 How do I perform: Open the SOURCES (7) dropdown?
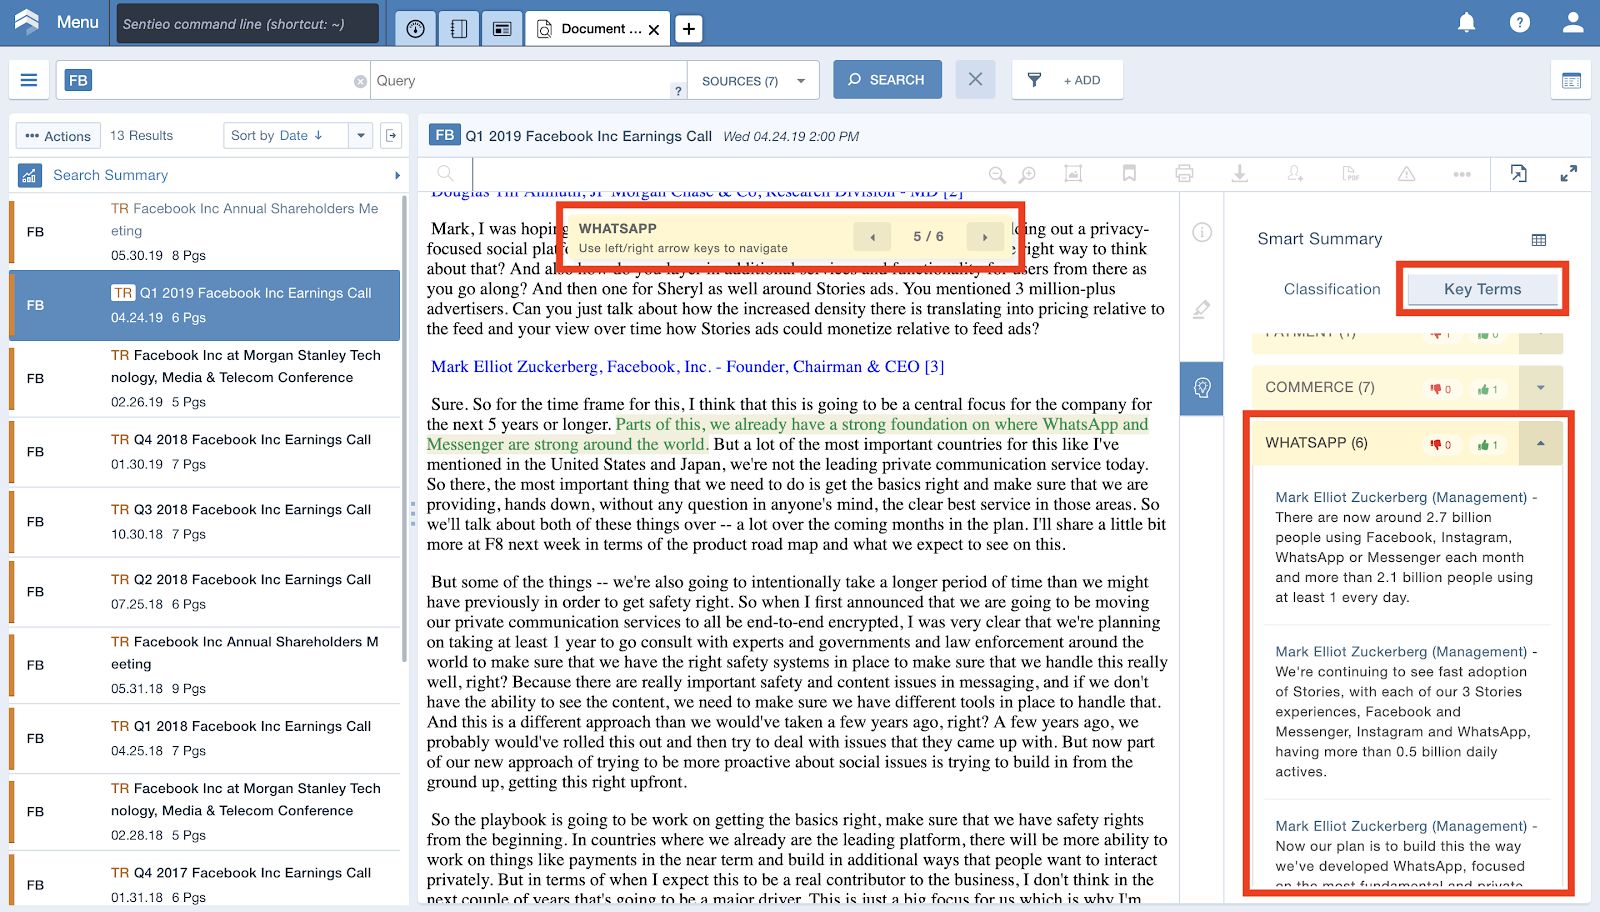point(753,81)
